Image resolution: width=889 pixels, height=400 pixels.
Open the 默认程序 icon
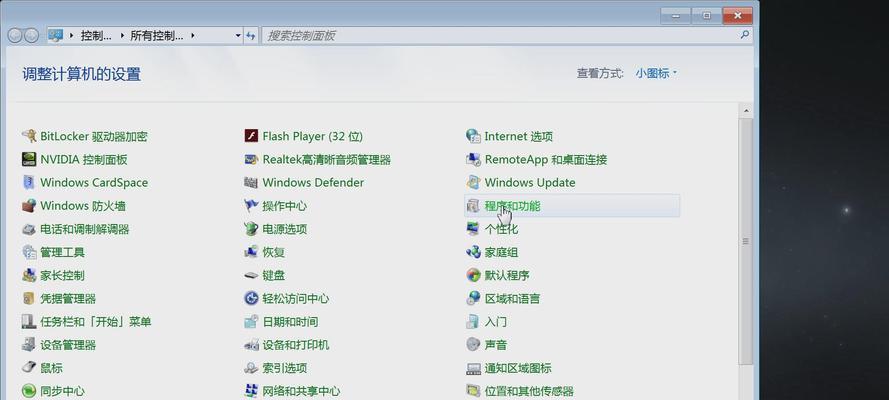click(473, 275)
